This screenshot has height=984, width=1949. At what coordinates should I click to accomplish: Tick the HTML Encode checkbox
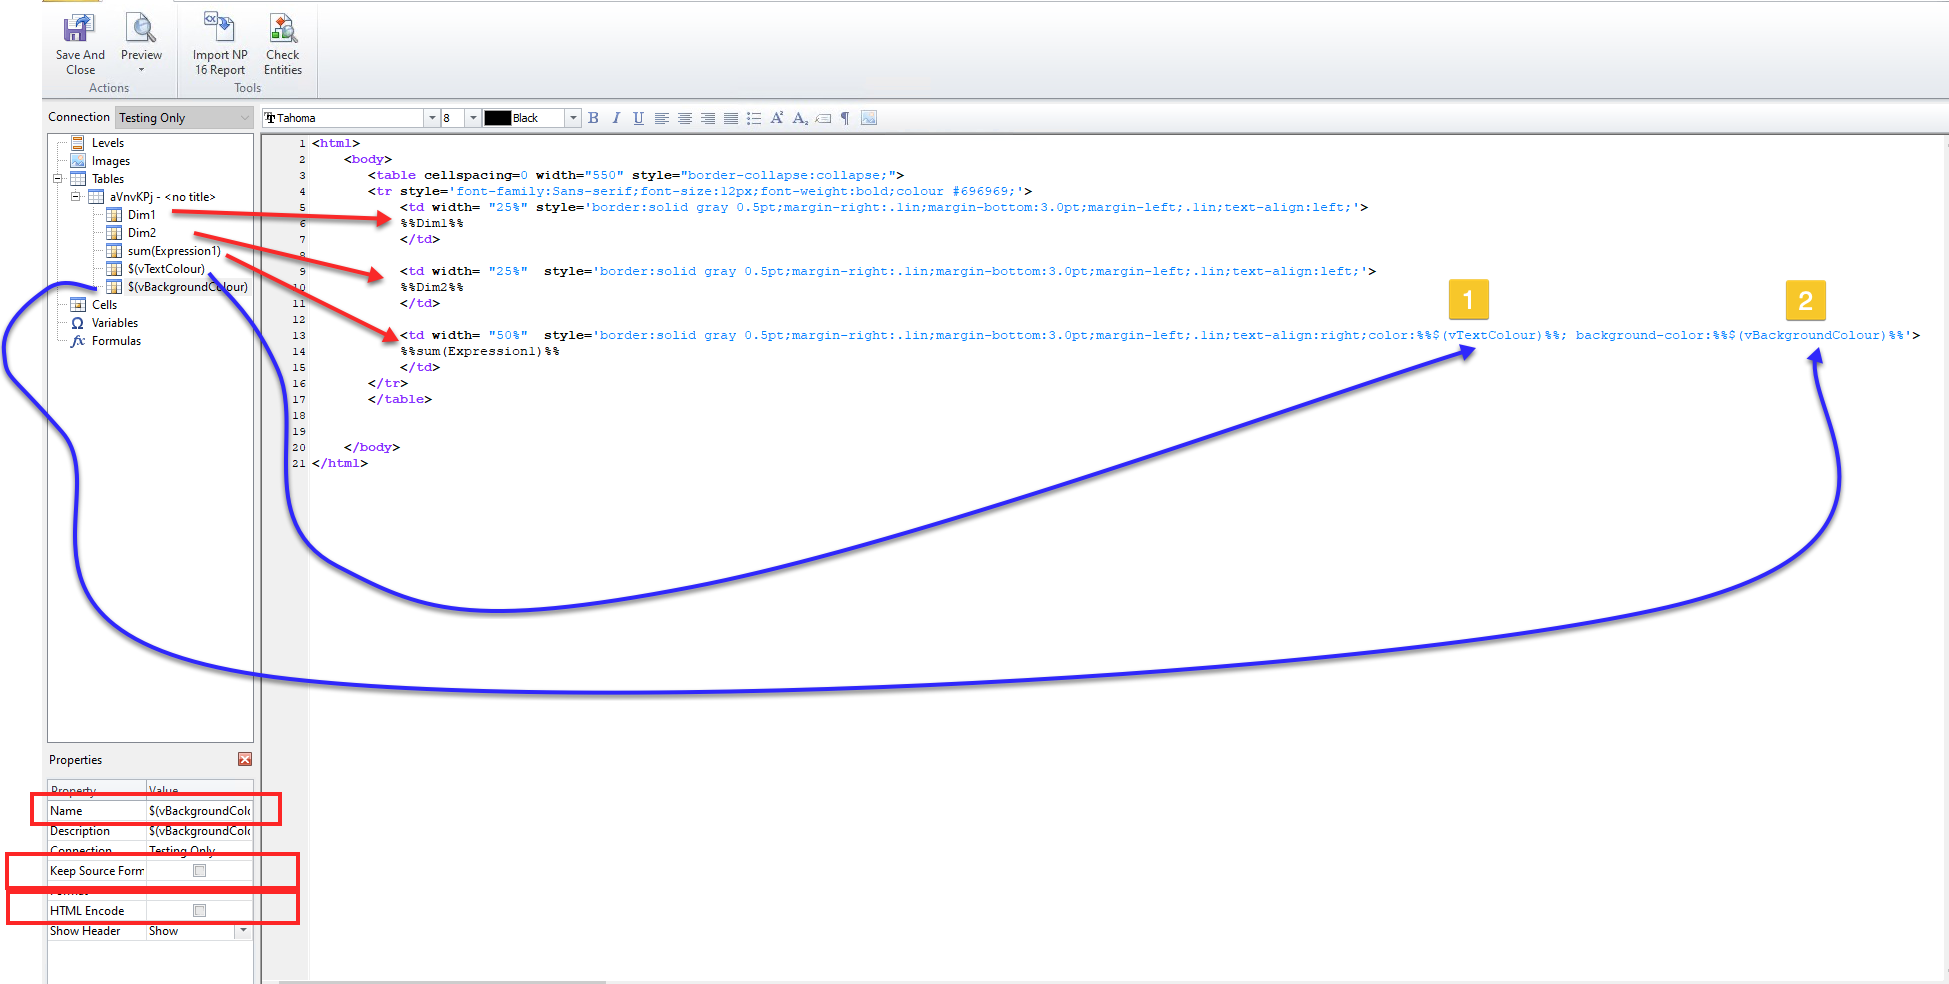(200, 911)
